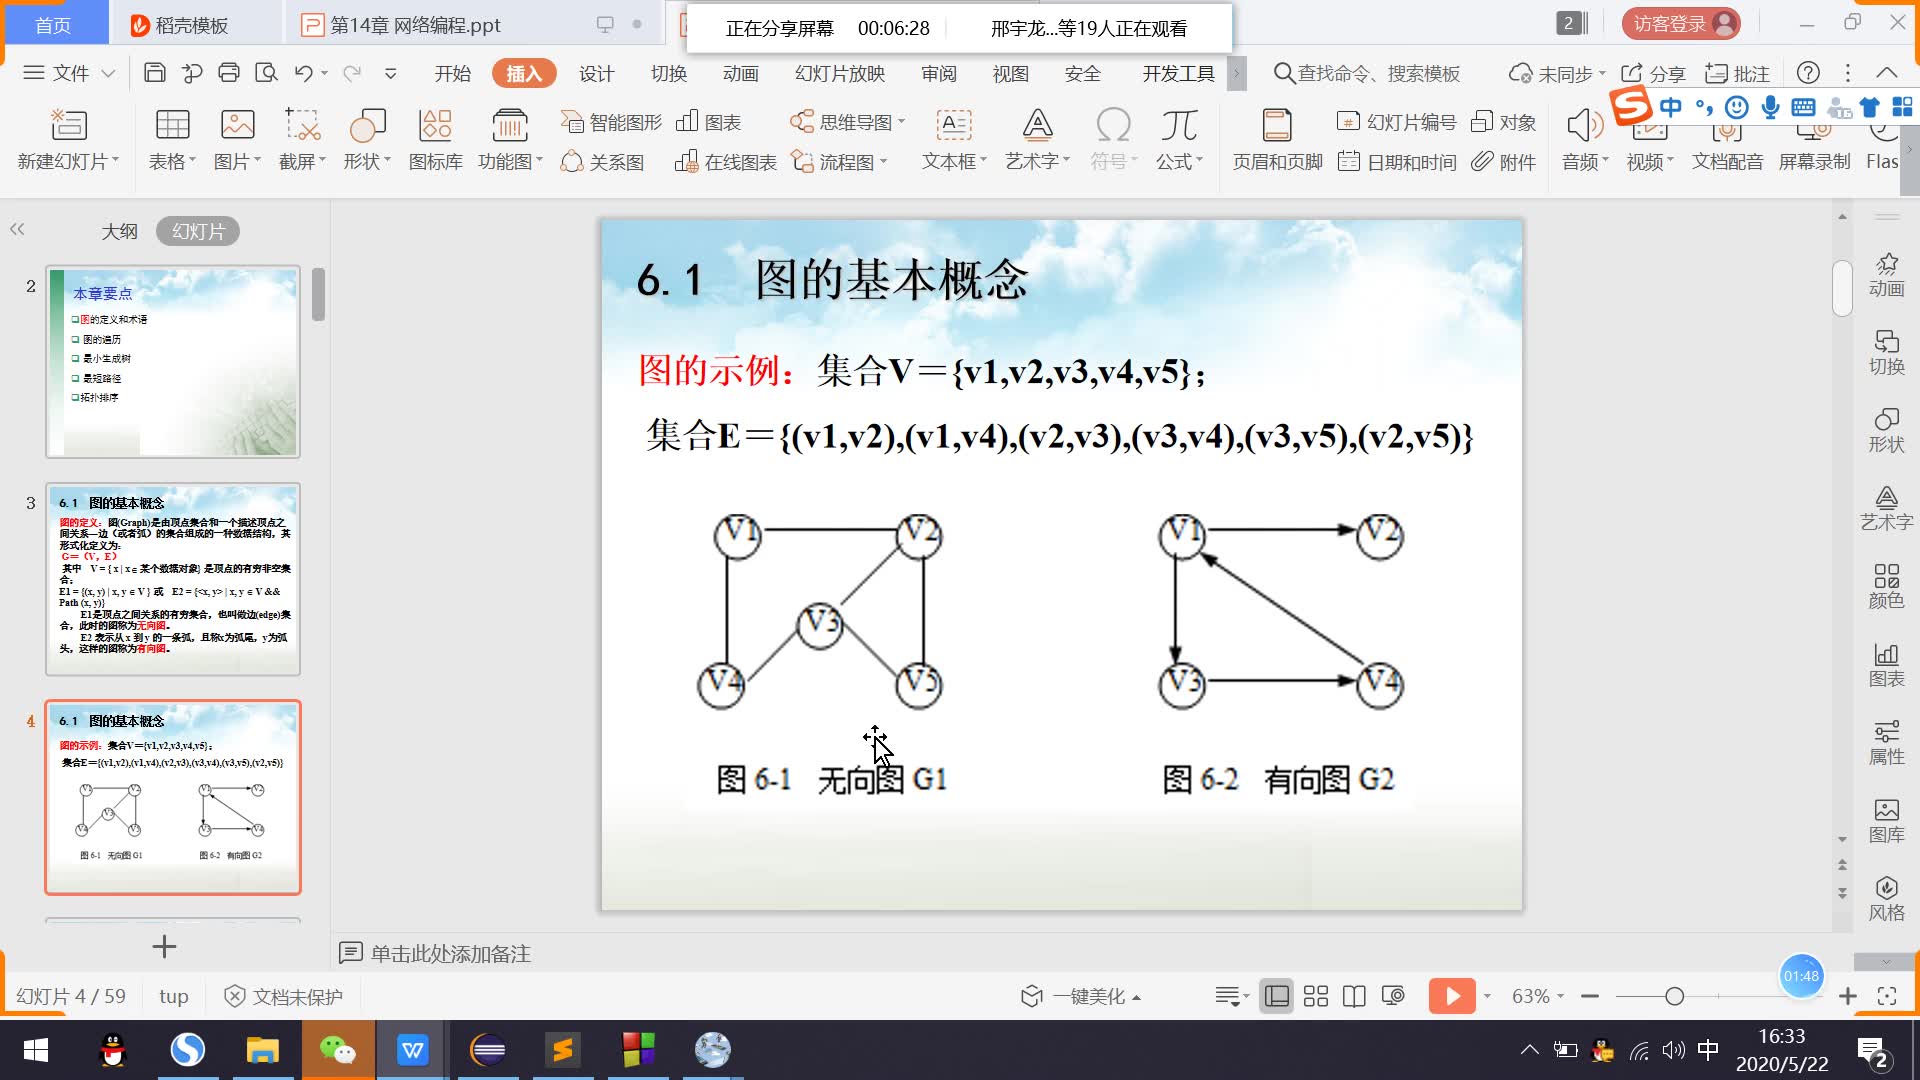
Task: Click the Undo arrow icon
Action: [304, 73]
